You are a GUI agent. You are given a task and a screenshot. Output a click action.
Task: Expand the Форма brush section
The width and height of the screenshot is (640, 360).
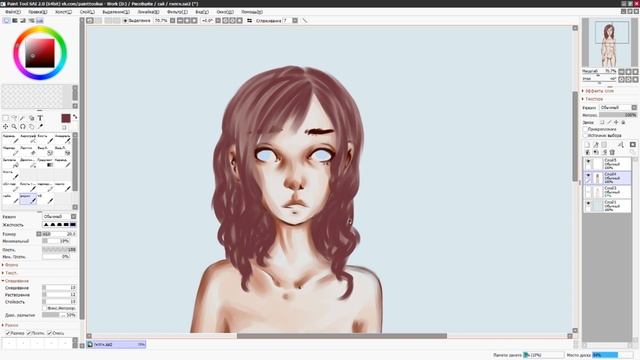[x=10, y=265]
